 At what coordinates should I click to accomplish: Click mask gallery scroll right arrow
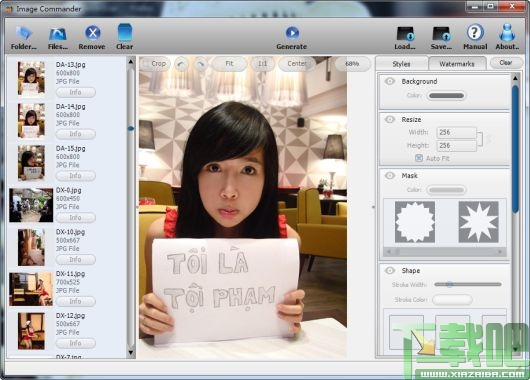[500, 252]
